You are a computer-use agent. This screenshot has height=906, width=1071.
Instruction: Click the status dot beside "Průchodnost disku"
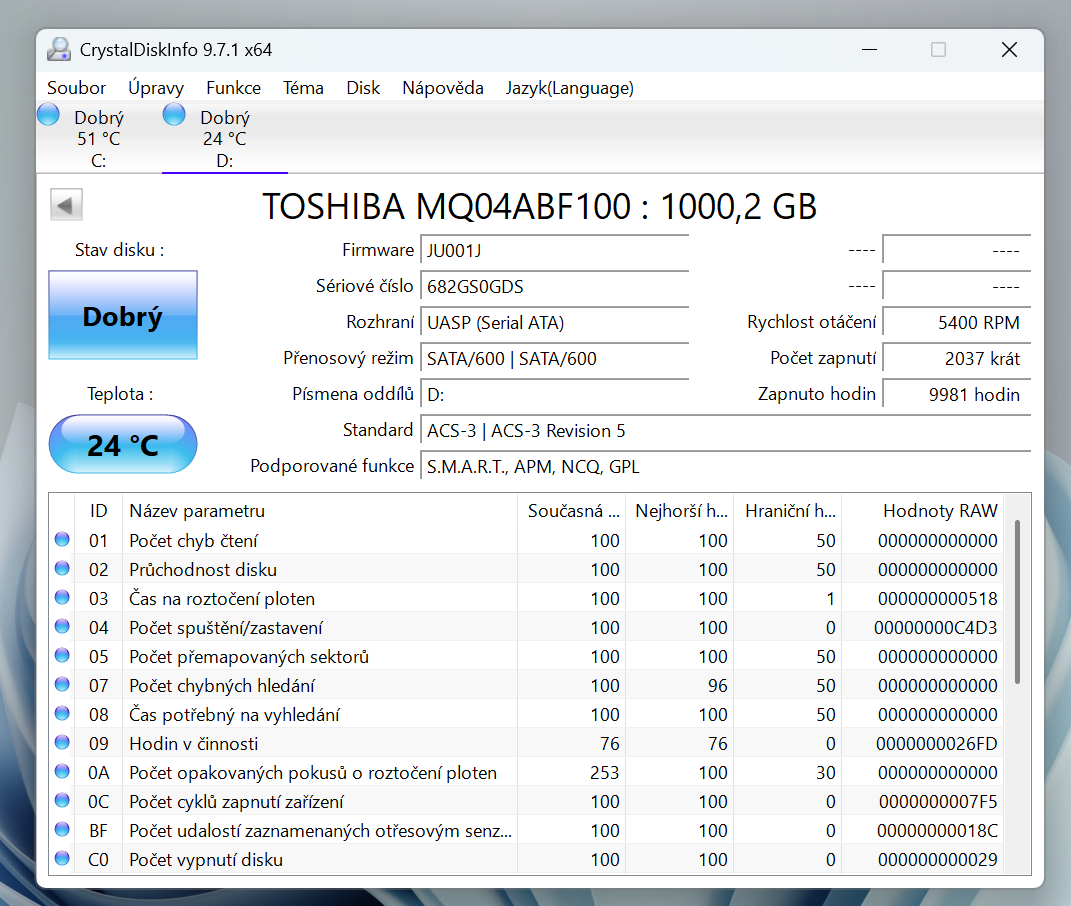click(x=61, y=568)
